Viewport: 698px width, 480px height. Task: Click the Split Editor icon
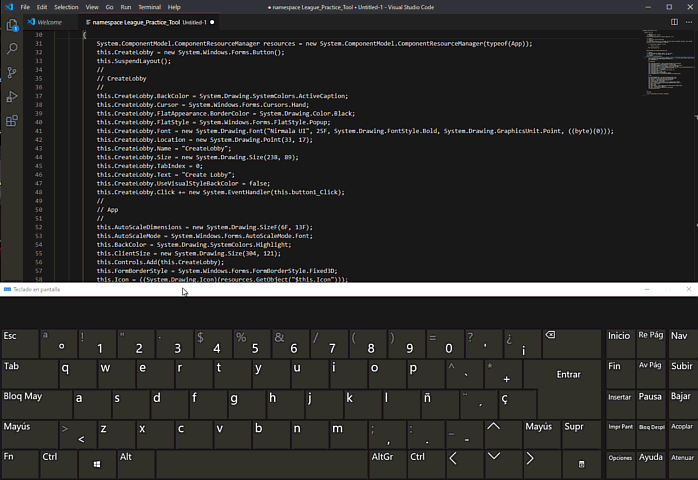674,21
